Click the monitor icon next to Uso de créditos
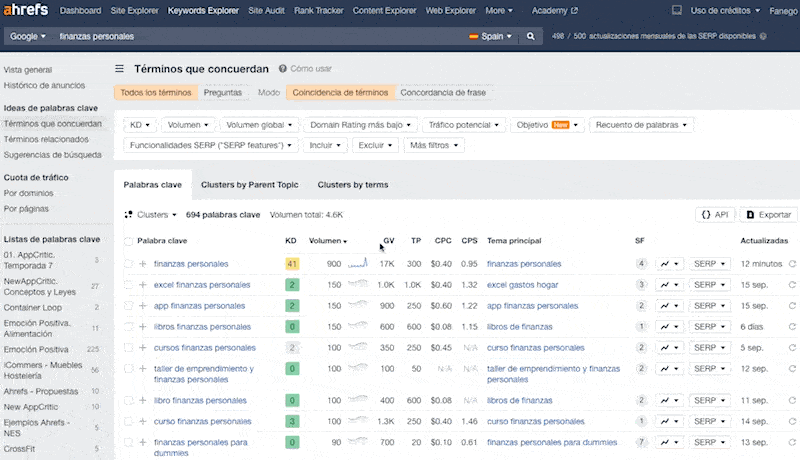The image size is (800, 460). (x=677, y=10)
